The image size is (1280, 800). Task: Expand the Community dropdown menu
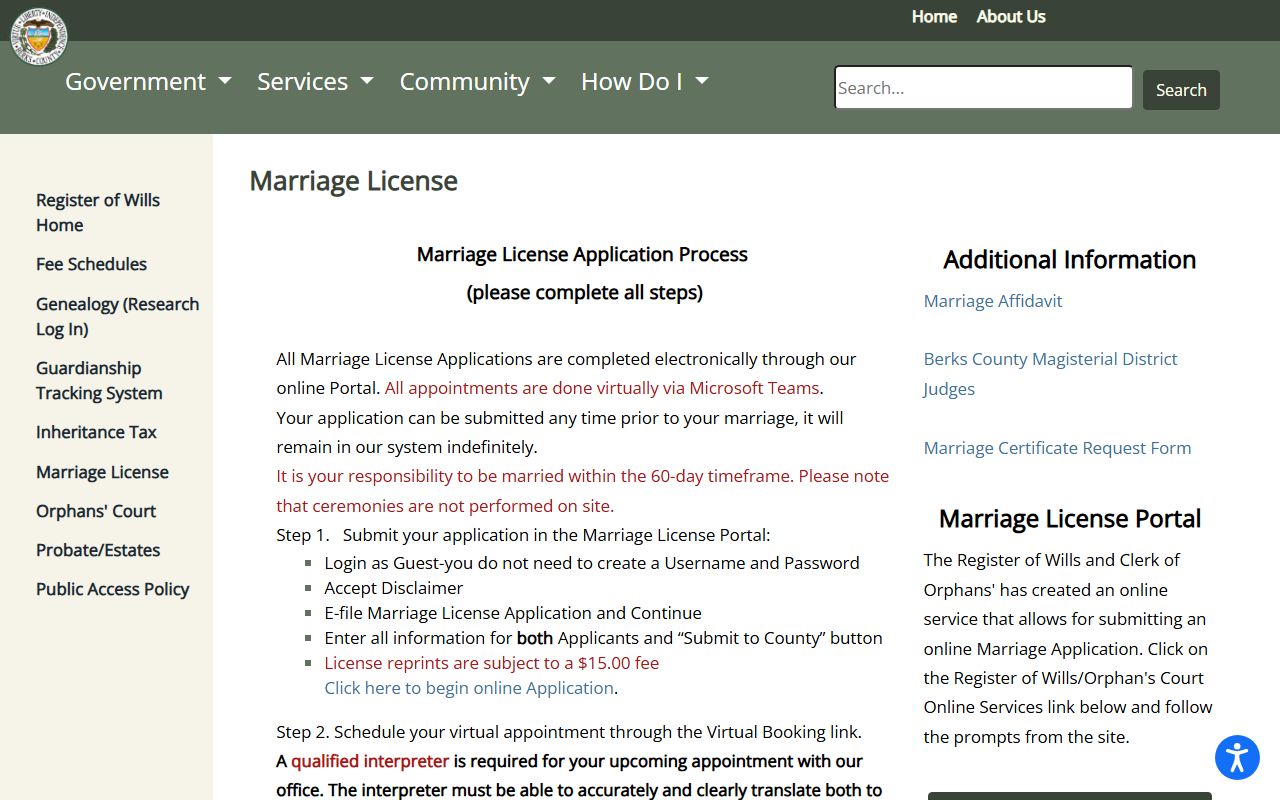tap(477, 81)
